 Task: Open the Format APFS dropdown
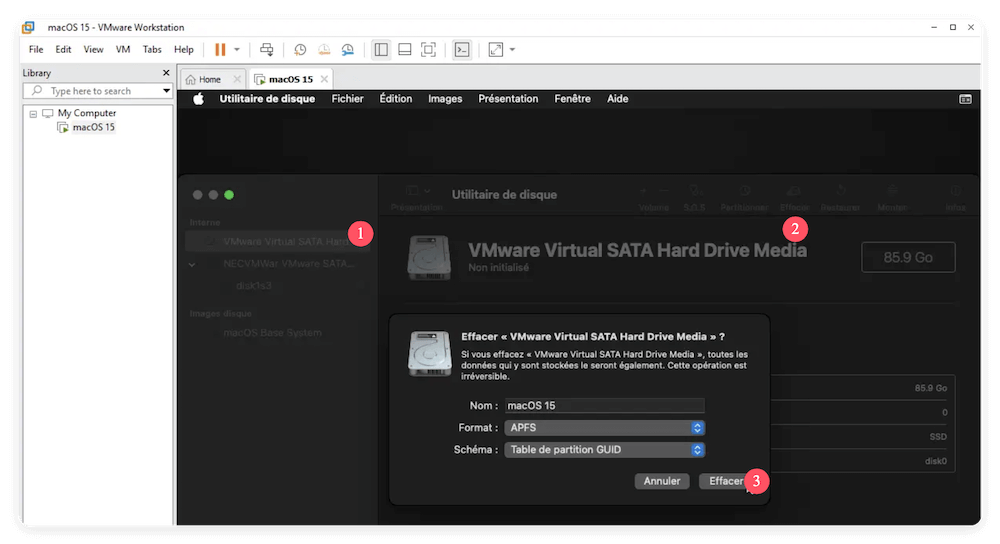(x=605, y=428)
